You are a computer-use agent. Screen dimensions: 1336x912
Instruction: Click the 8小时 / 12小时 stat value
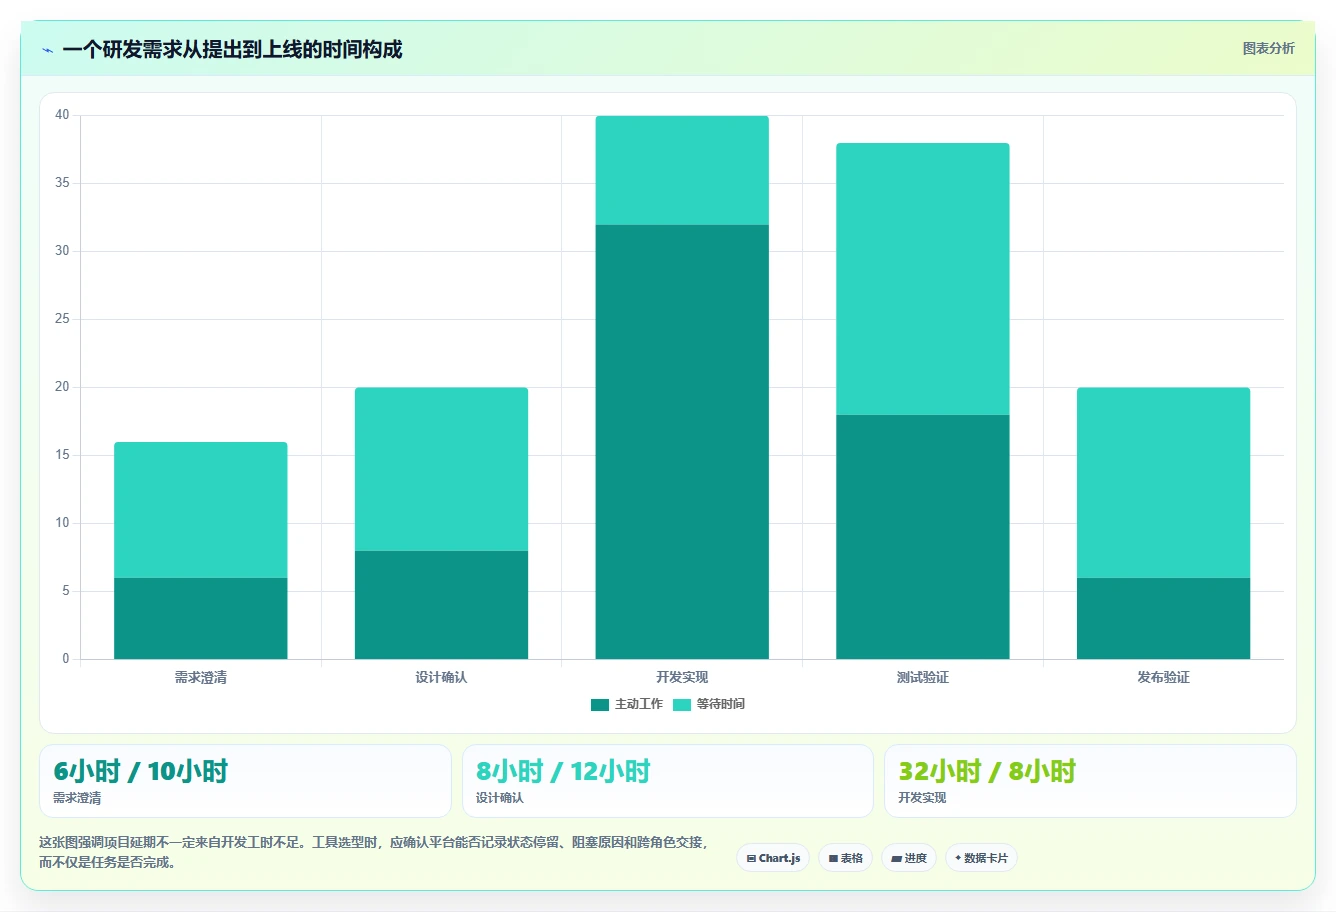pyautogui.click(x=563, y=771)
